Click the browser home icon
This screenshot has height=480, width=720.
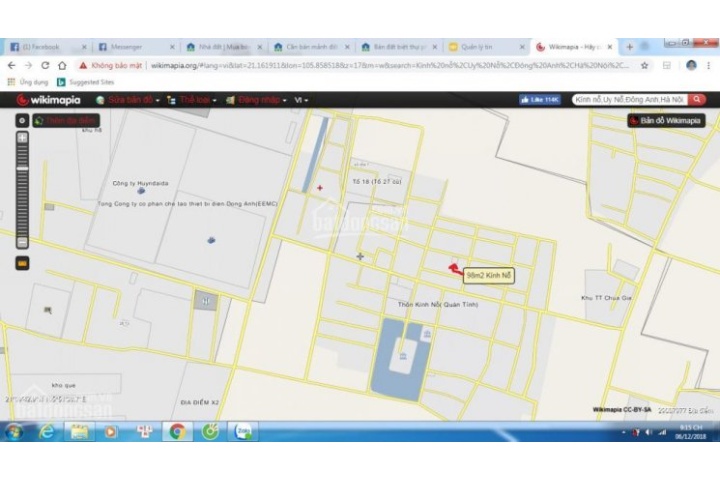click(x=62, y=66)
